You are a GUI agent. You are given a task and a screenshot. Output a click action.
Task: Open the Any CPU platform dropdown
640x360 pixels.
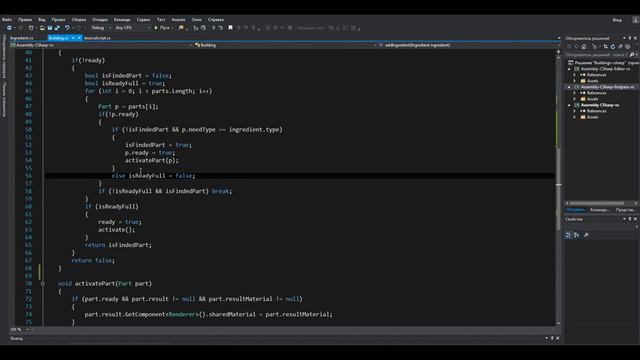click(x=132, y=28)
